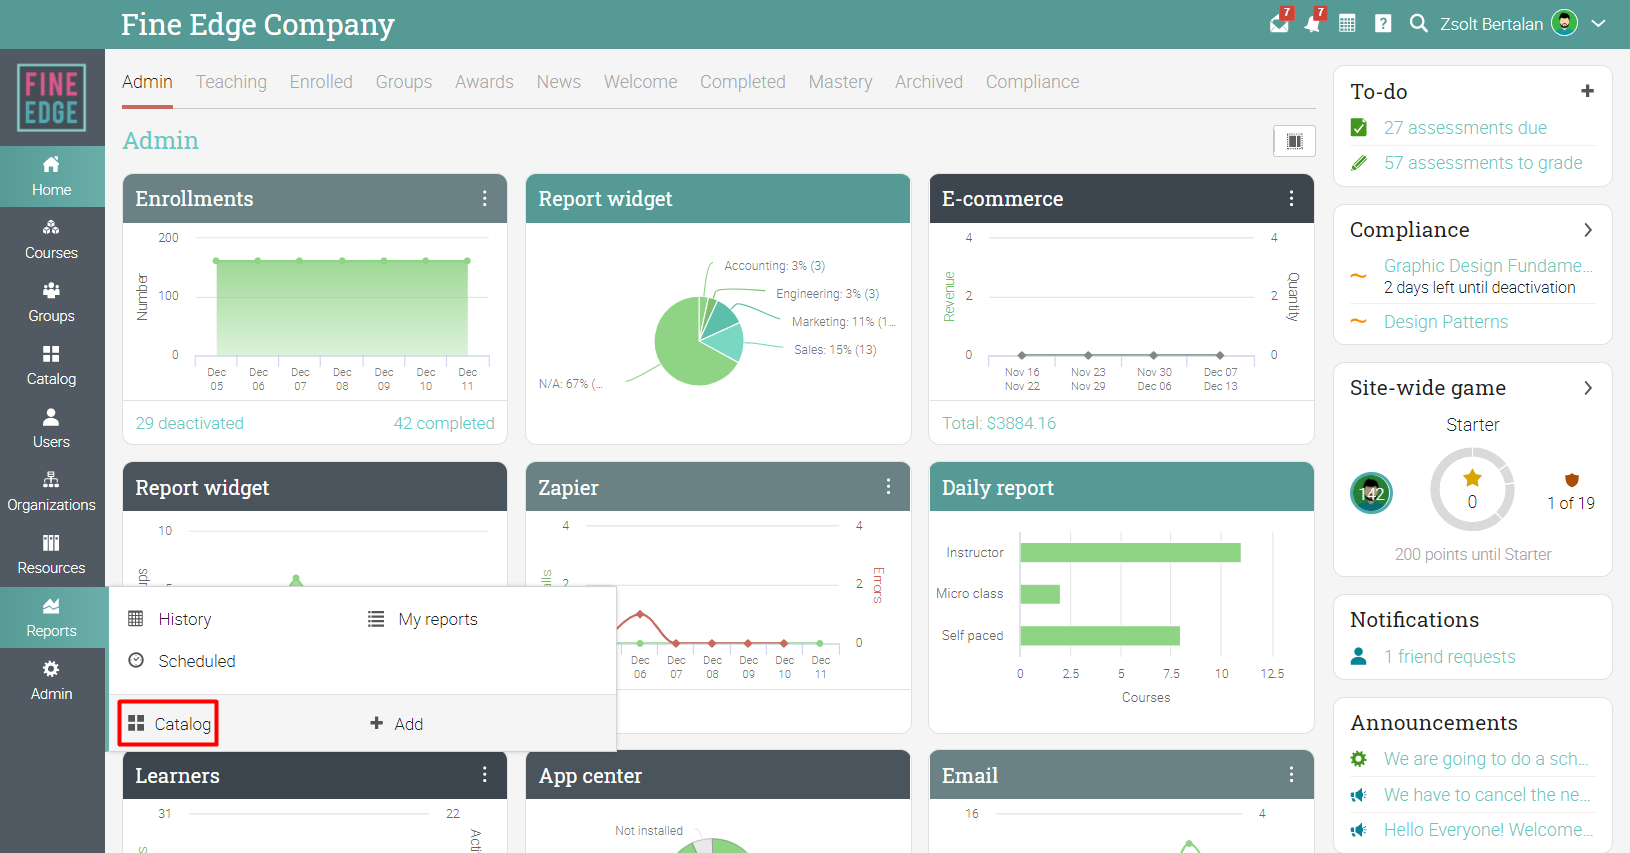The width and height of the screenshot is (1630, 853).
Task: Click the widget layout icon beside Admin heading
Action: [x=1294, y=141]
